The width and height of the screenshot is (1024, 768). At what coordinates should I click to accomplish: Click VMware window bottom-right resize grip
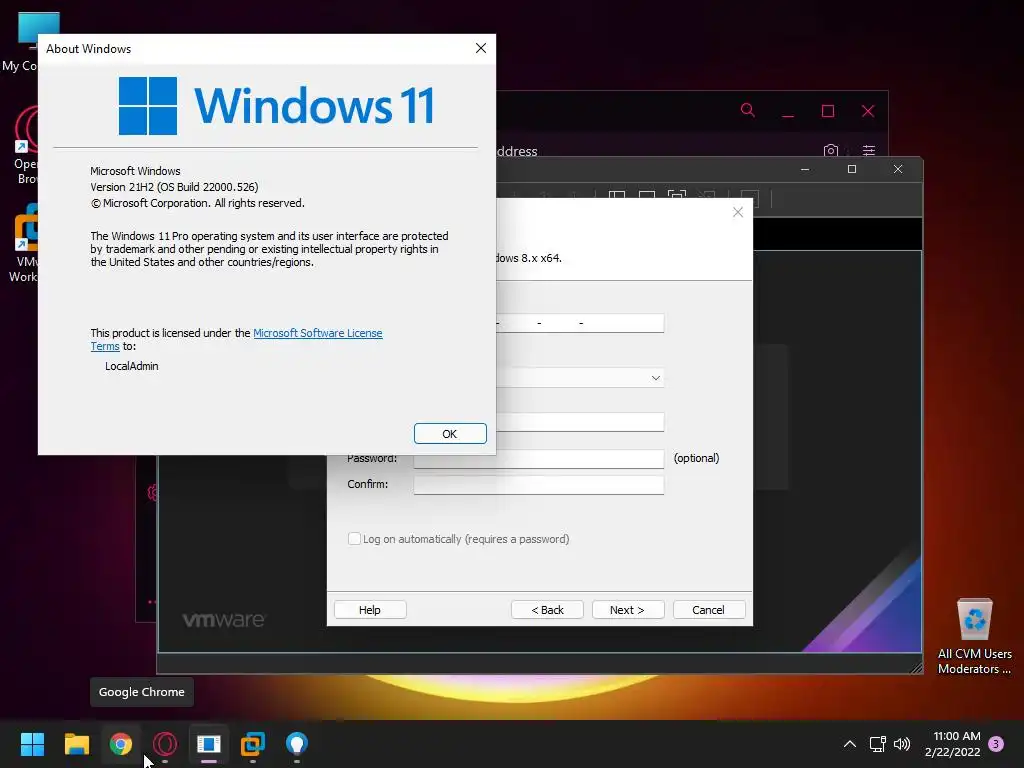(916, 667)
